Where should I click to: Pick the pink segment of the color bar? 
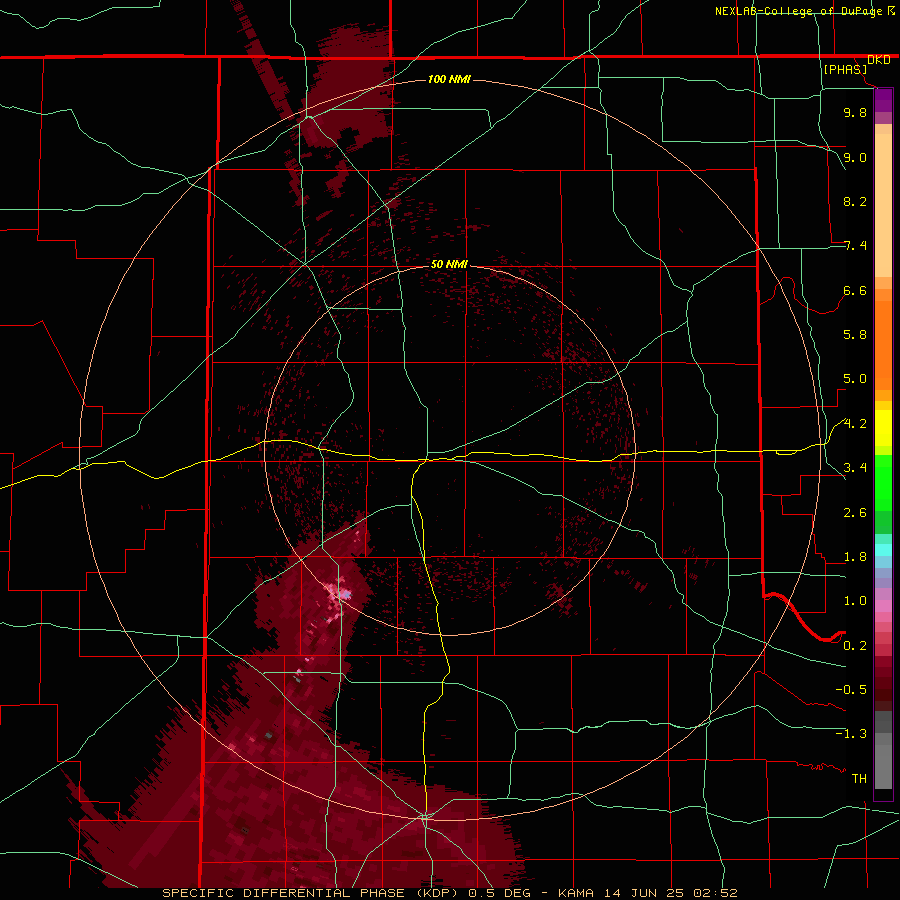(883, 606)
